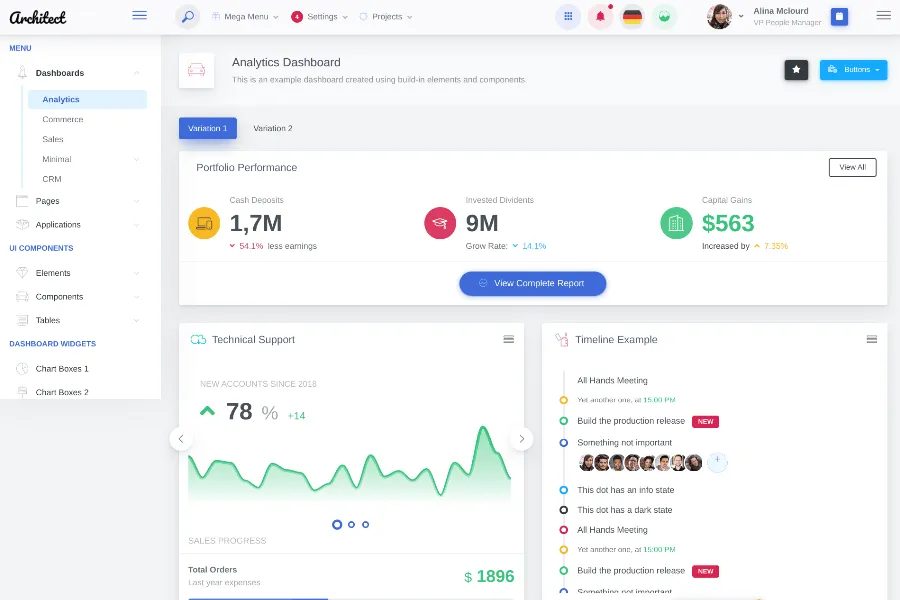Click the star favorite button

[796, 69]
